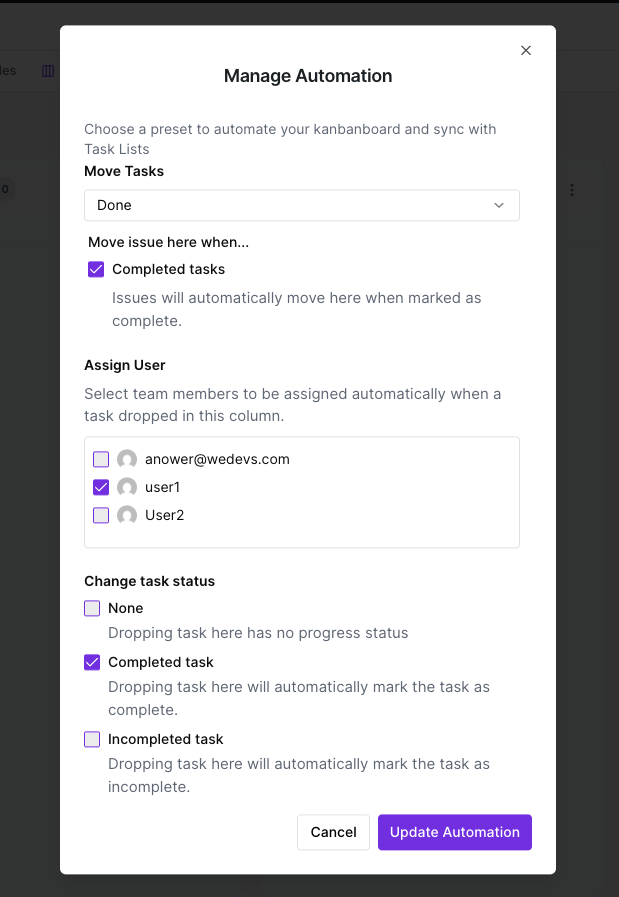
Task: Click the user1 name in the list
Action: (x=162, y=488)
